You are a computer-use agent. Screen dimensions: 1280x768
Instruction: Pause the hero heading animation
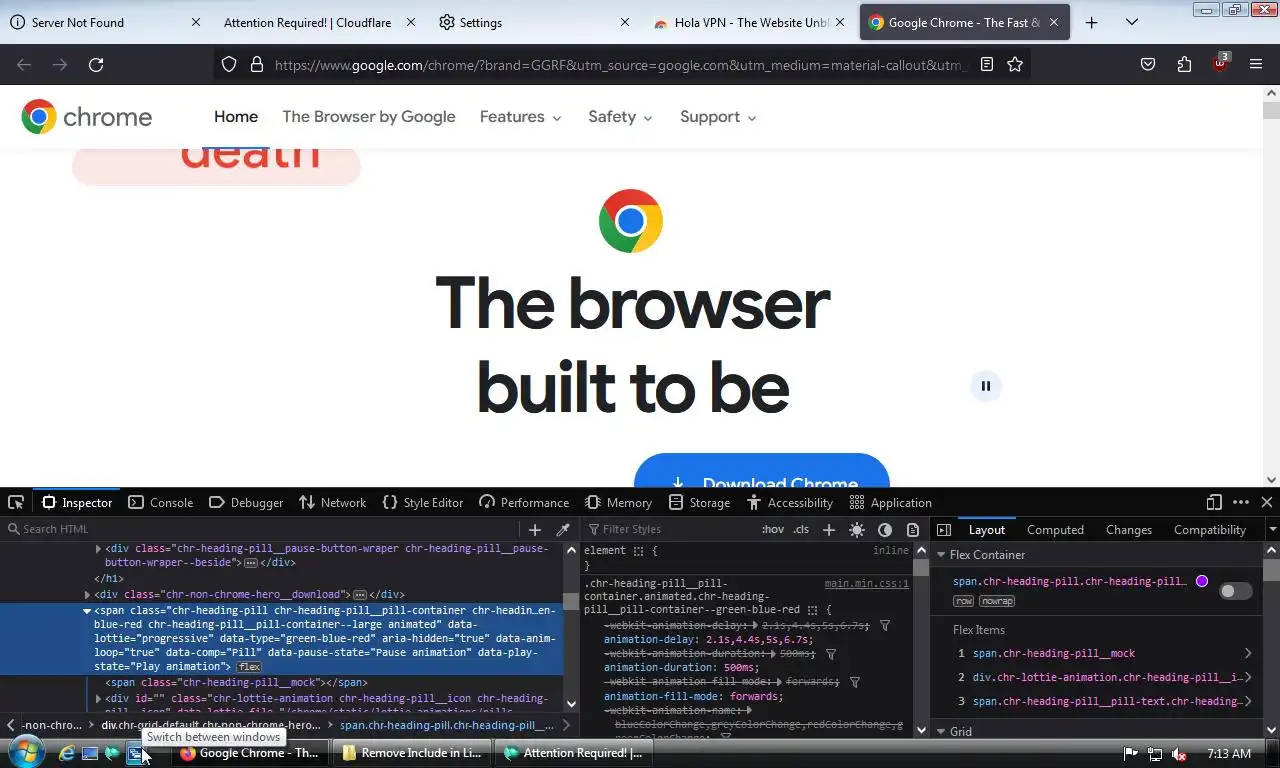(986, 386)
